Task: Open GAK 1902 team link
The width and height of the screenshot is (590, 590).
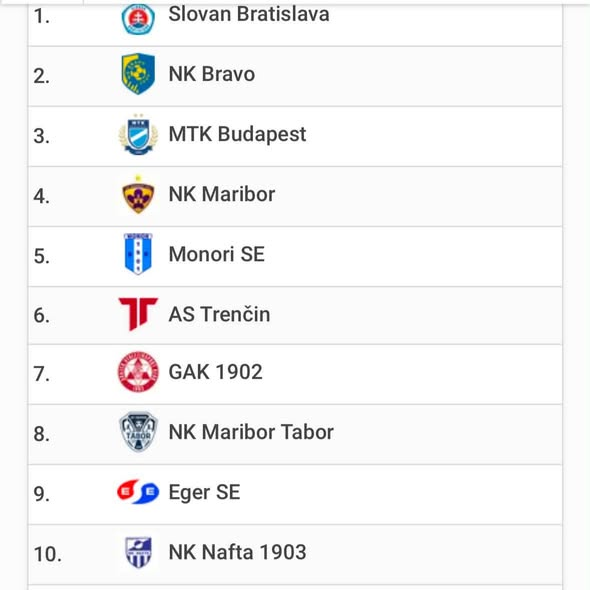Action: pyautogui.click(x=216, y=372)
